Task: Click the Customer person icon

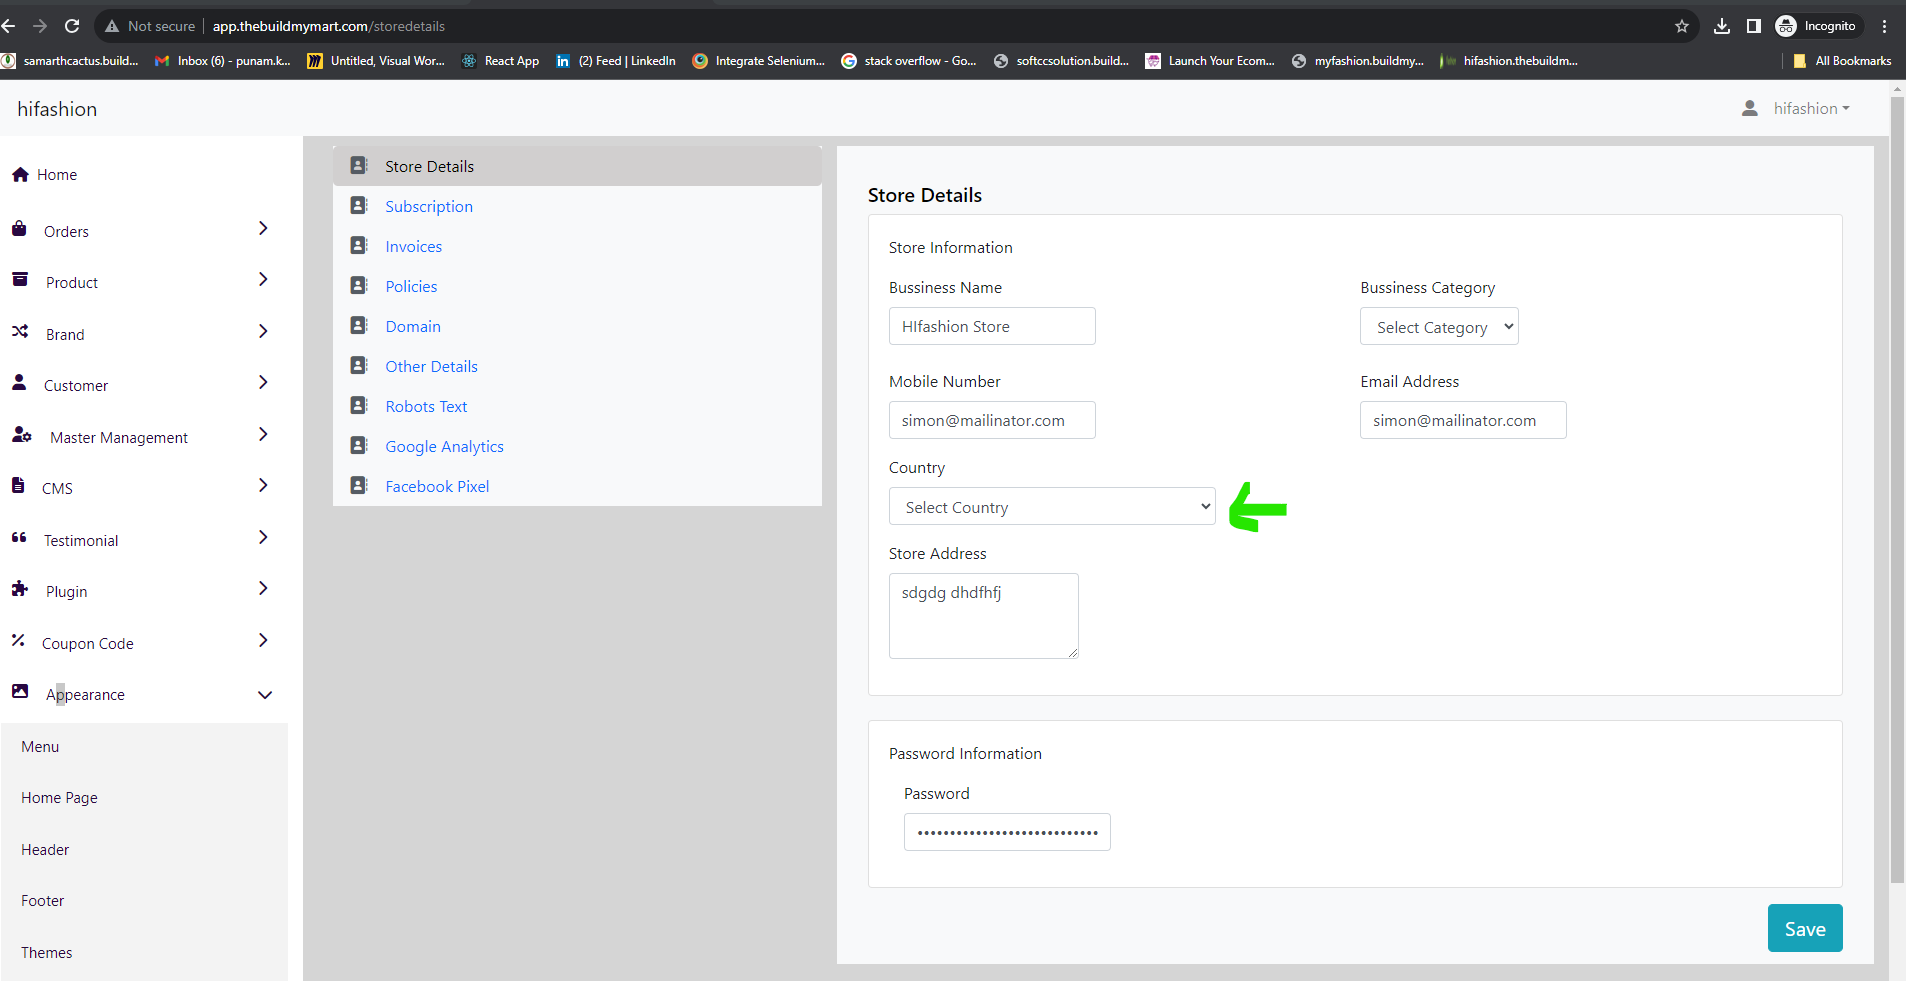Action: pos(19,382)
